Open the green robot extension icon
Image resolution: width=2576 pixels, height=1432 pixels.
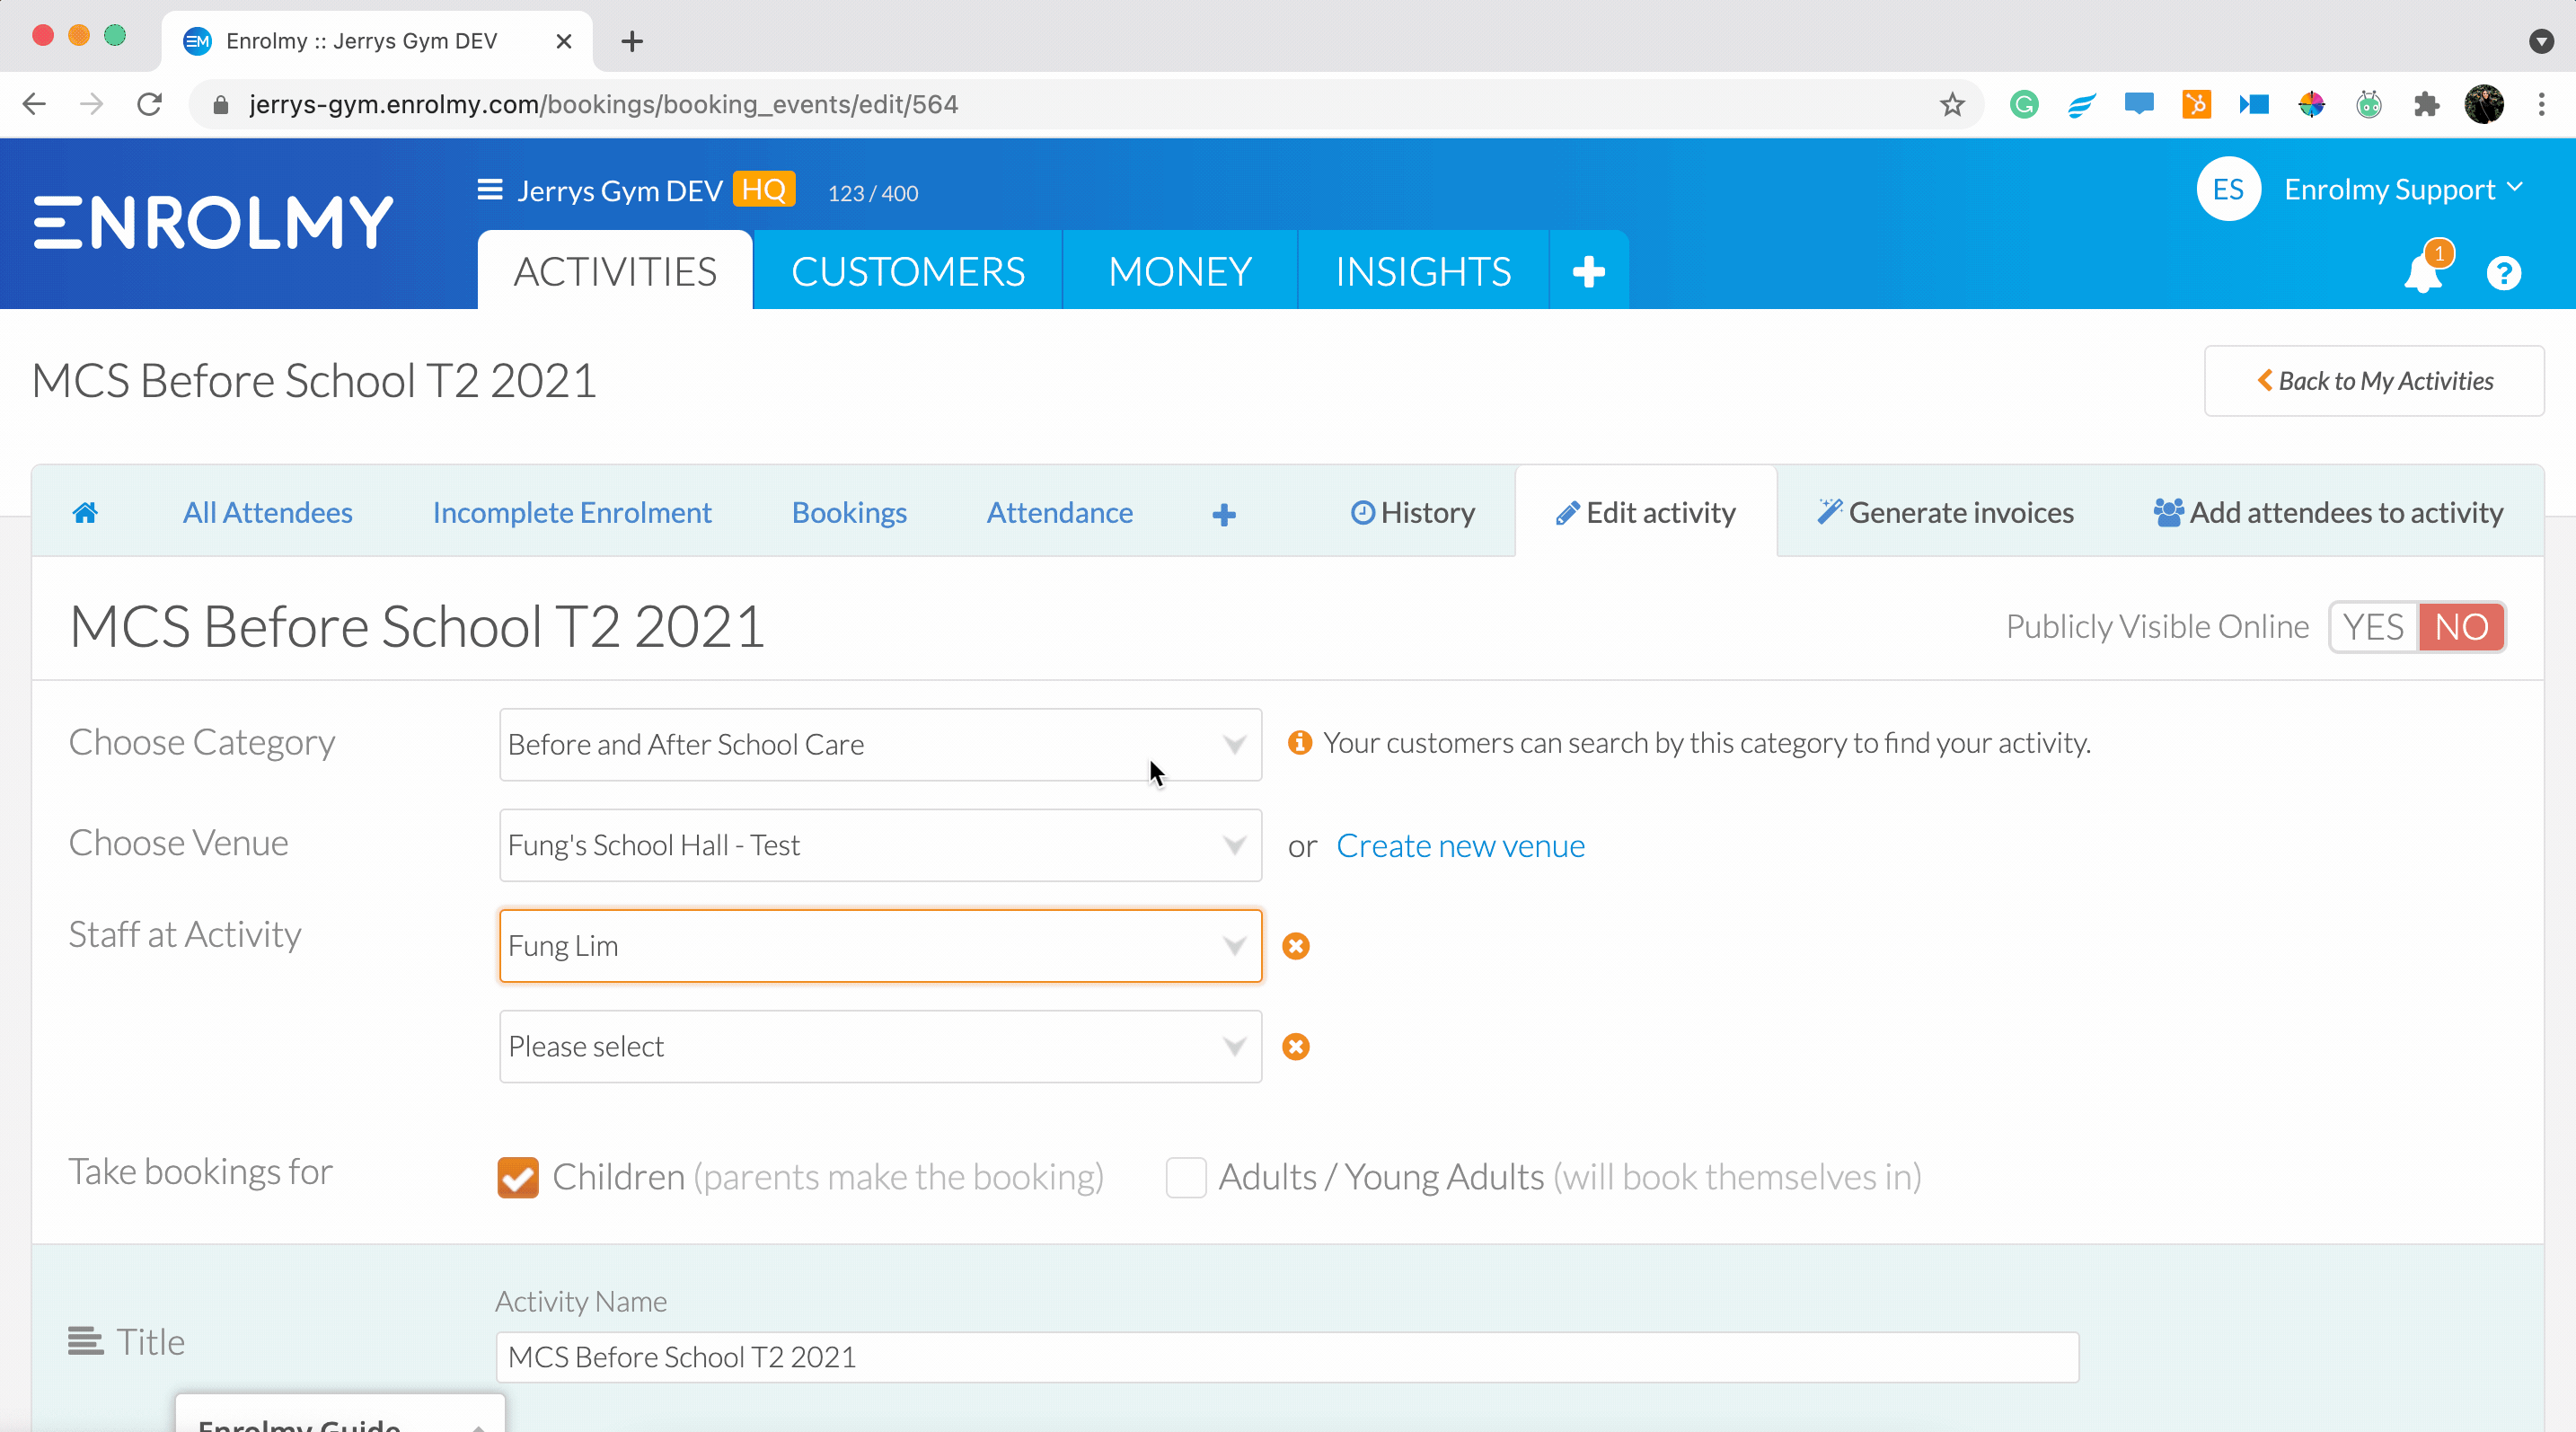2369,104
